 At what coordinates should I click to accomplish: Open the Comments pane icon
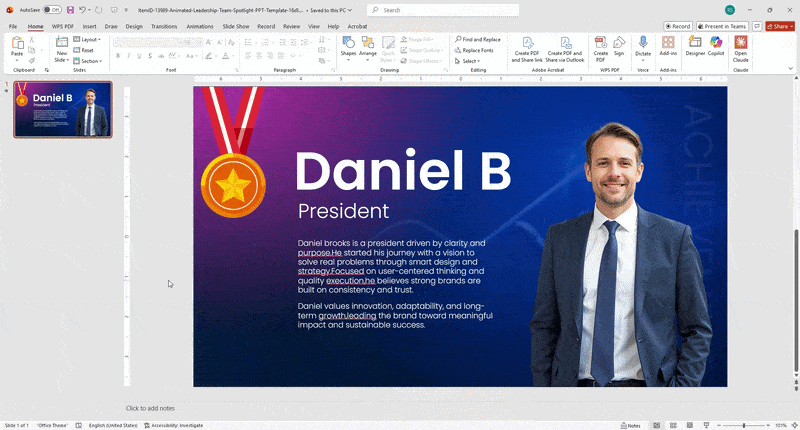757,26
